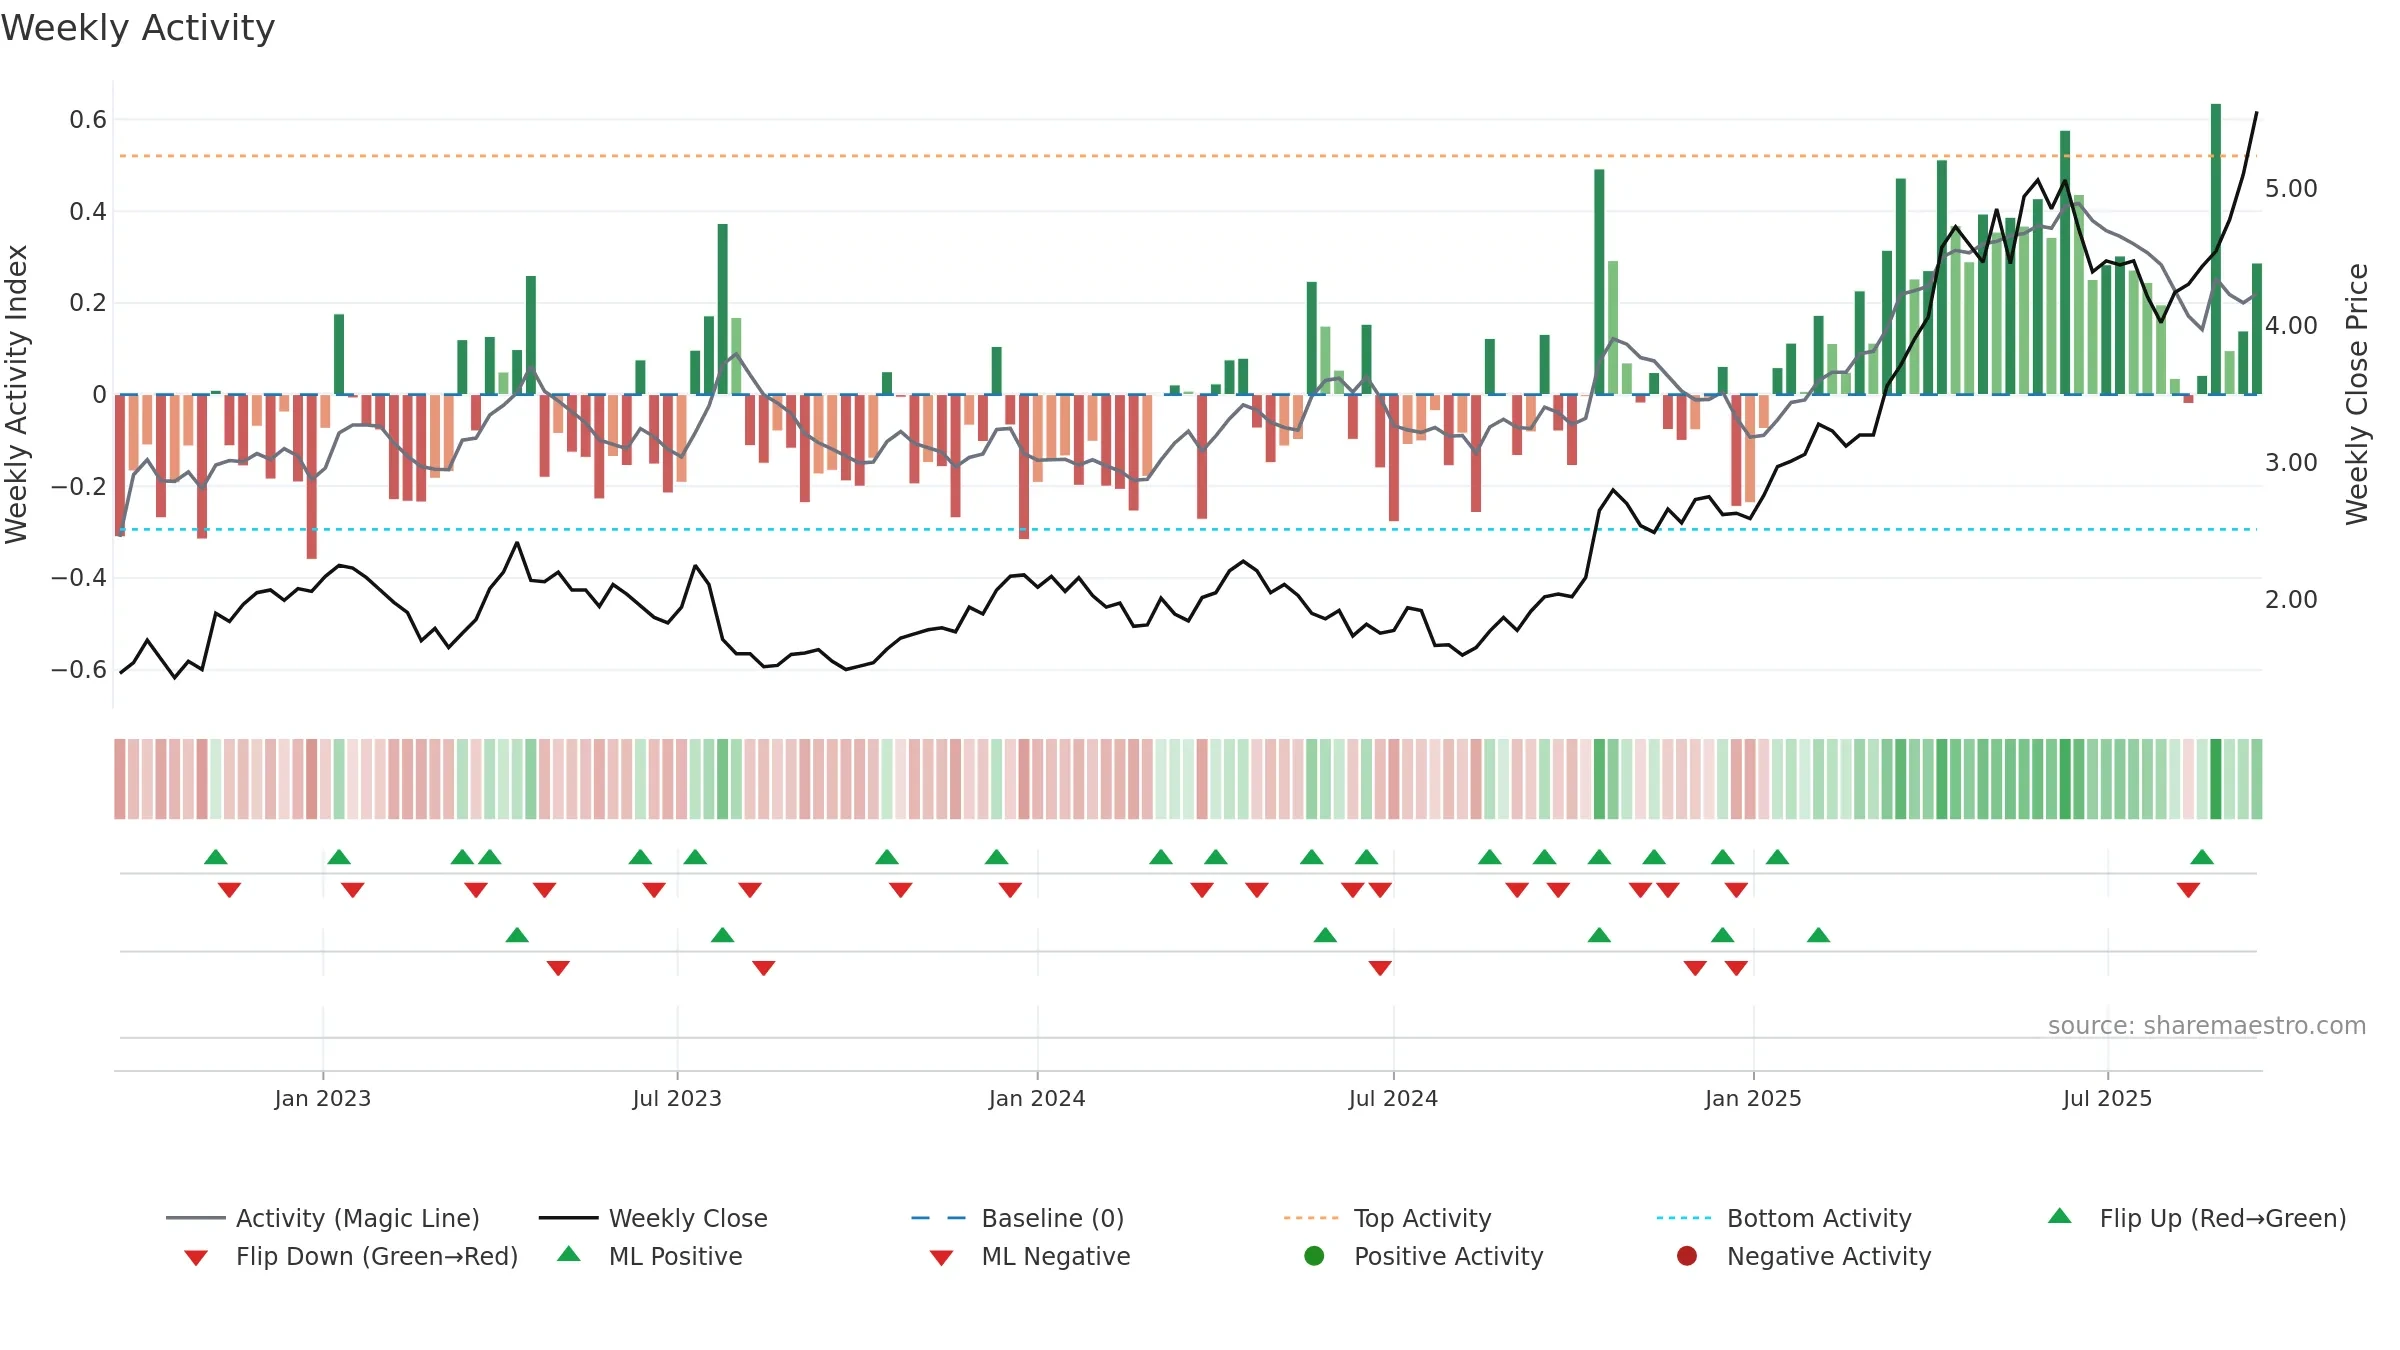Viewport: 2400px width, 1350px height.
Task: Click the Weekly Close Price axis title
Action: click(x=2357, y=394)
